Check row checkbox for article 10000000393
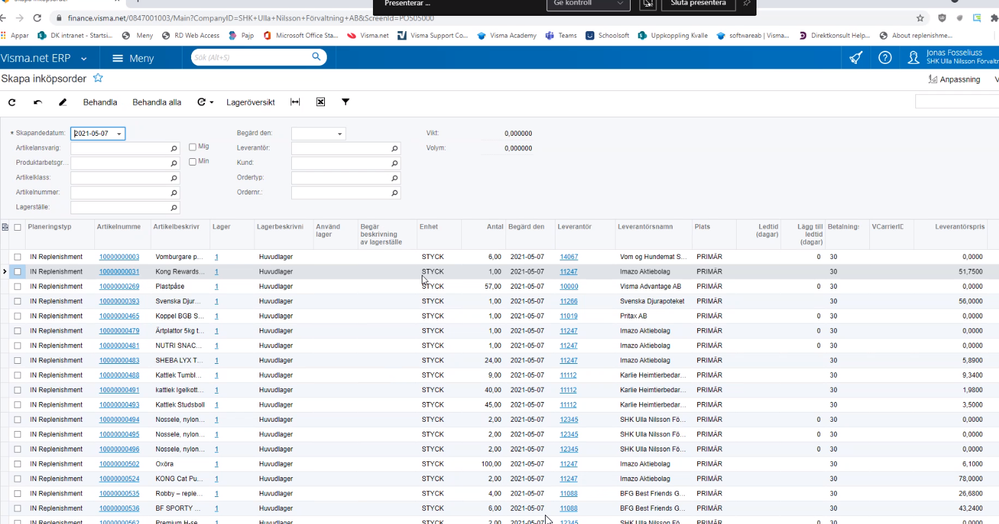Viewport: 999px width, 524px height. [x=18, y=301]
